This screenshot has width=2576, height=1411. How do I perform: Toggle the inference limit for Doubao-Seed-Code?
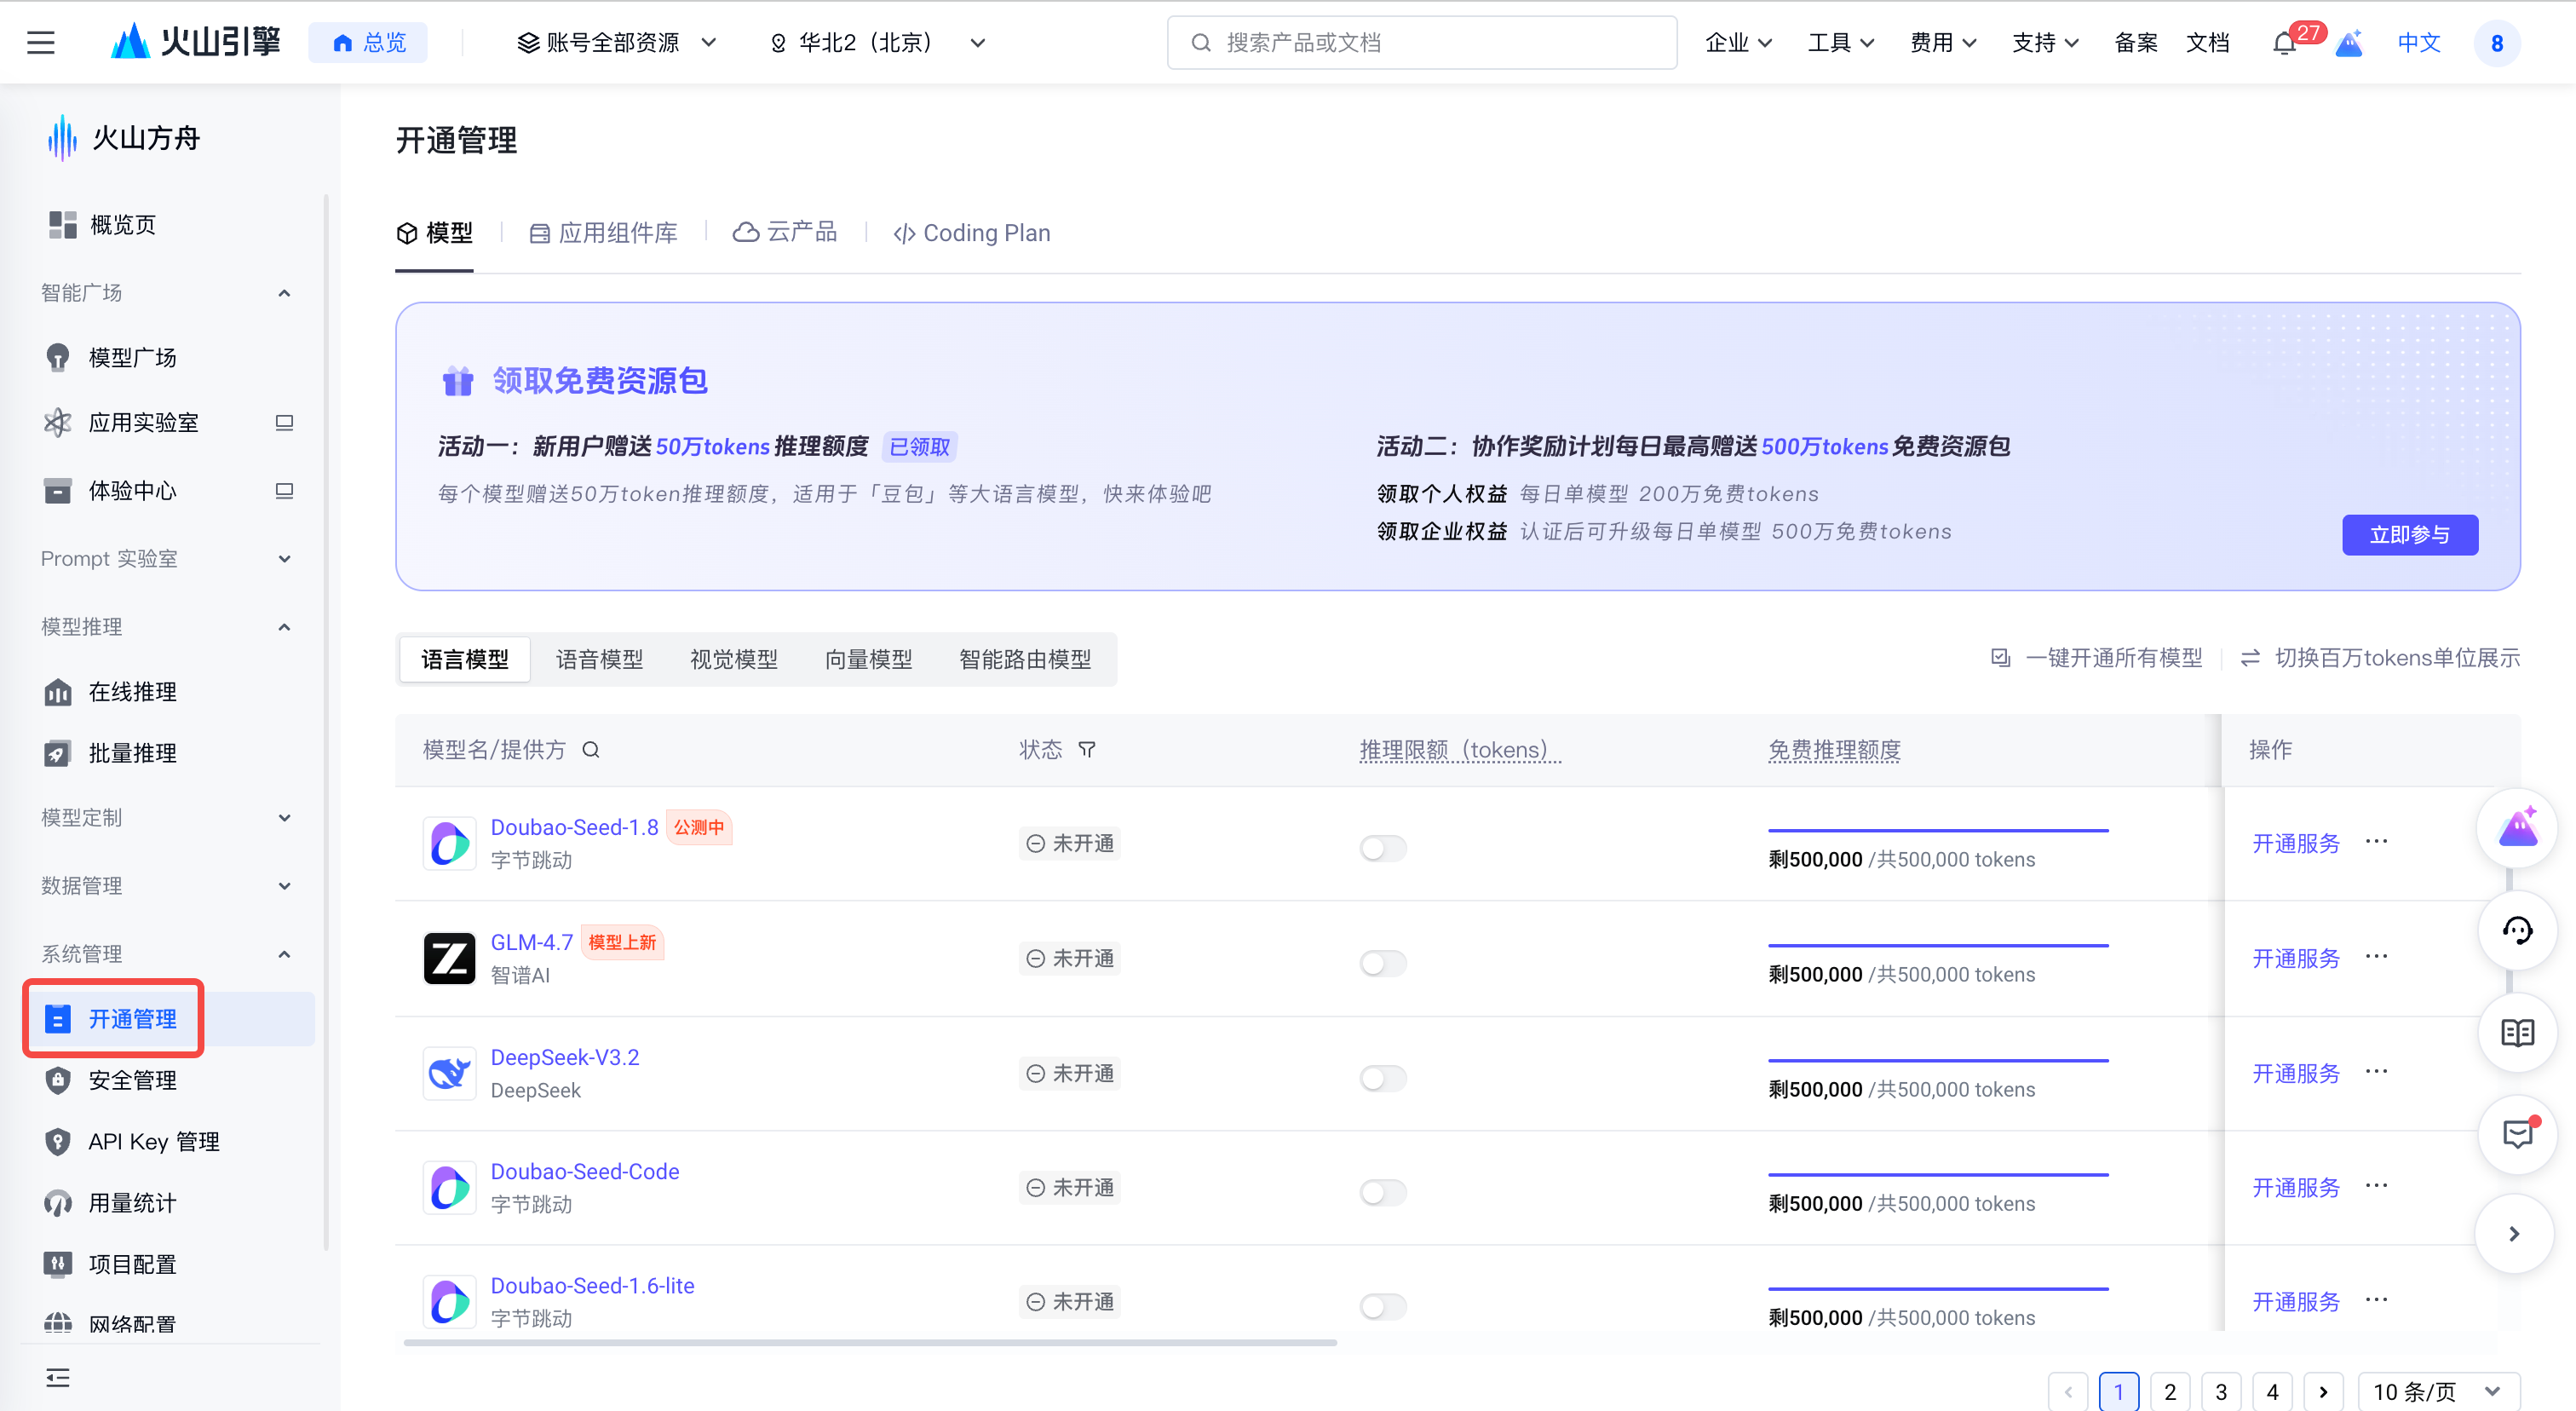[1383, 1192]
